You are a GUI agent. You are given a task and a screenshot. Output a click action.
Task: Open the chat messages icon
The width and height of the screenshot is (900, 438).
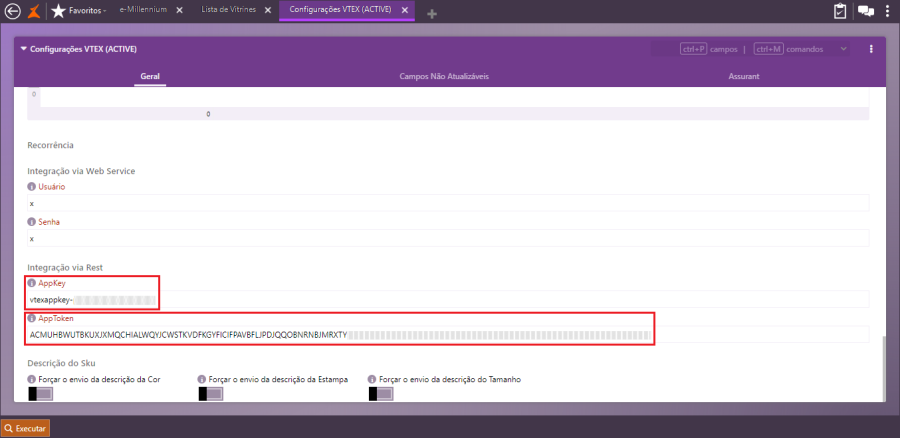[x=866, y=11]
